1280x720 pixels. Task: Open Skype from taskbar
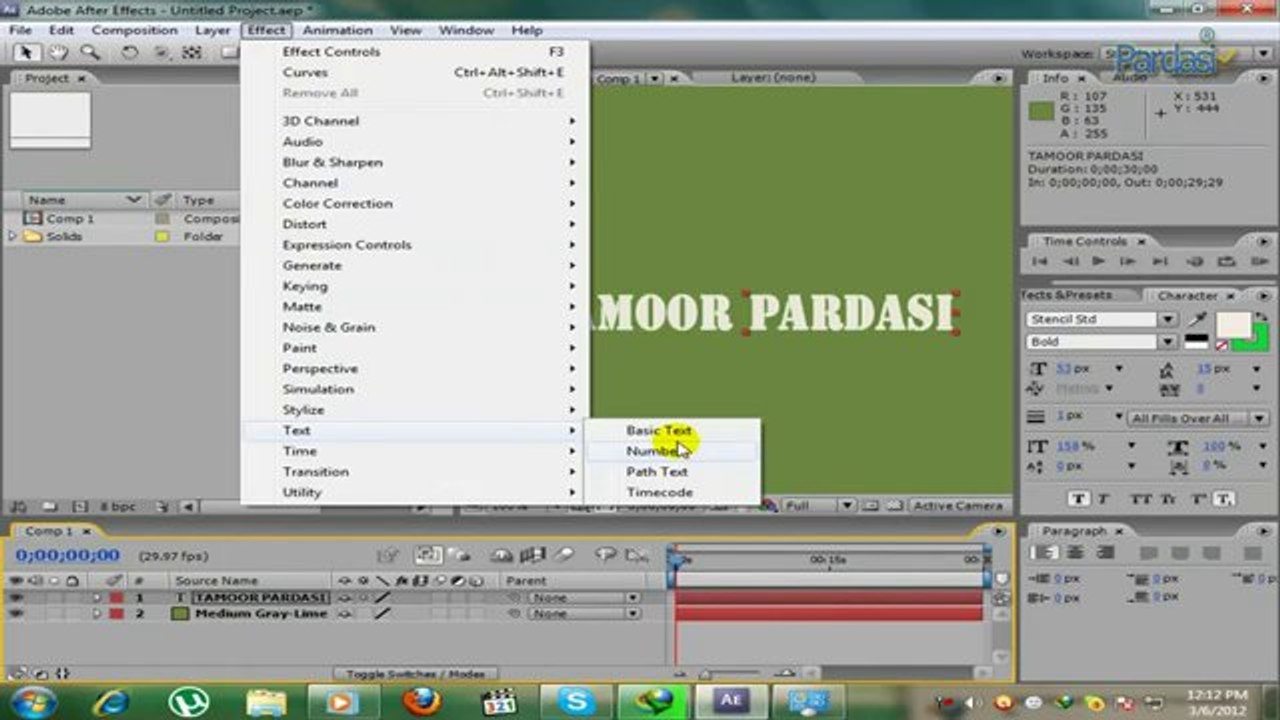click(577, 701)
